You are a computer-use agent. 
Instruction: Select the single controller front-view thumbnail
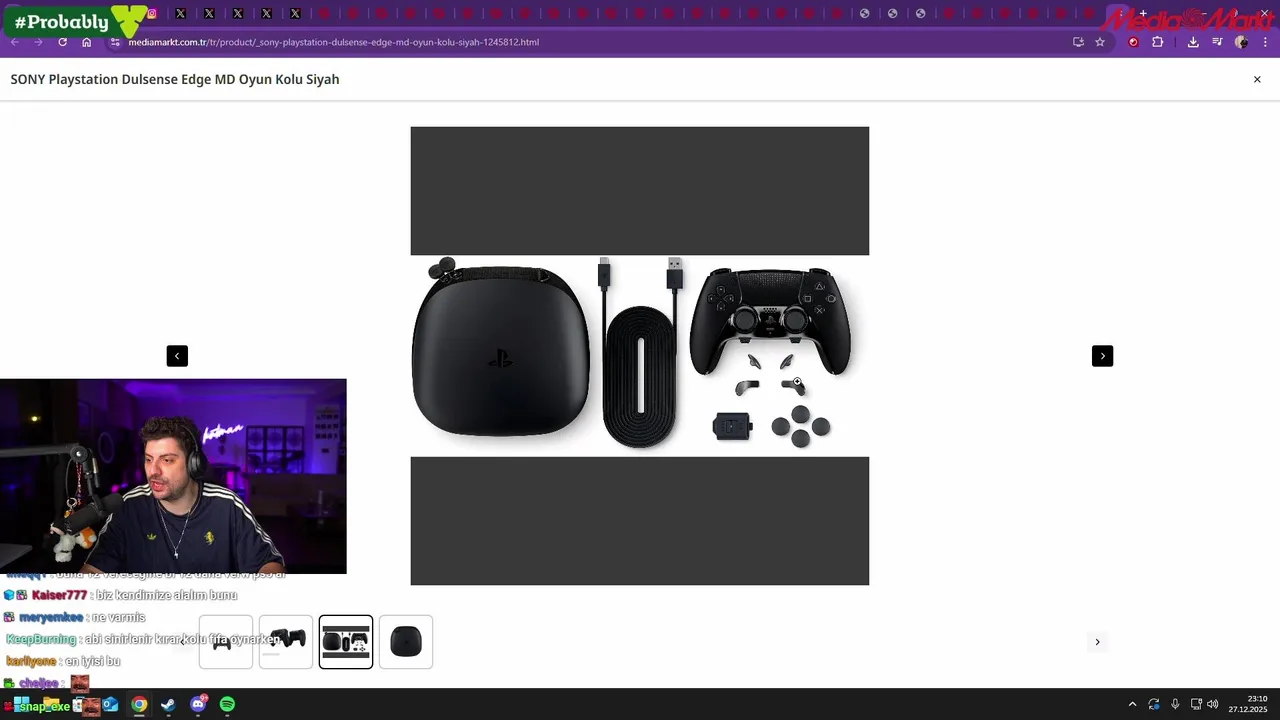pyautogui.click(x=226, y=642)
